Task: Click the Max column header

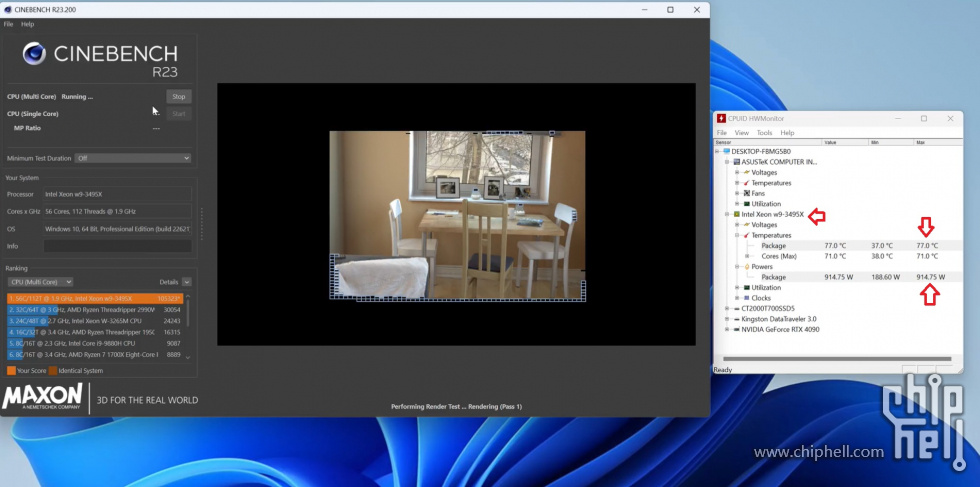Action: pos(938,143)
